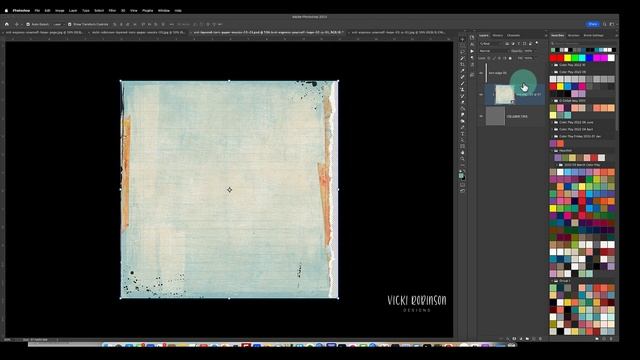The height and width of the screenshot is (360, 640).
Task: Open the Apple menu
Action: 6,11
